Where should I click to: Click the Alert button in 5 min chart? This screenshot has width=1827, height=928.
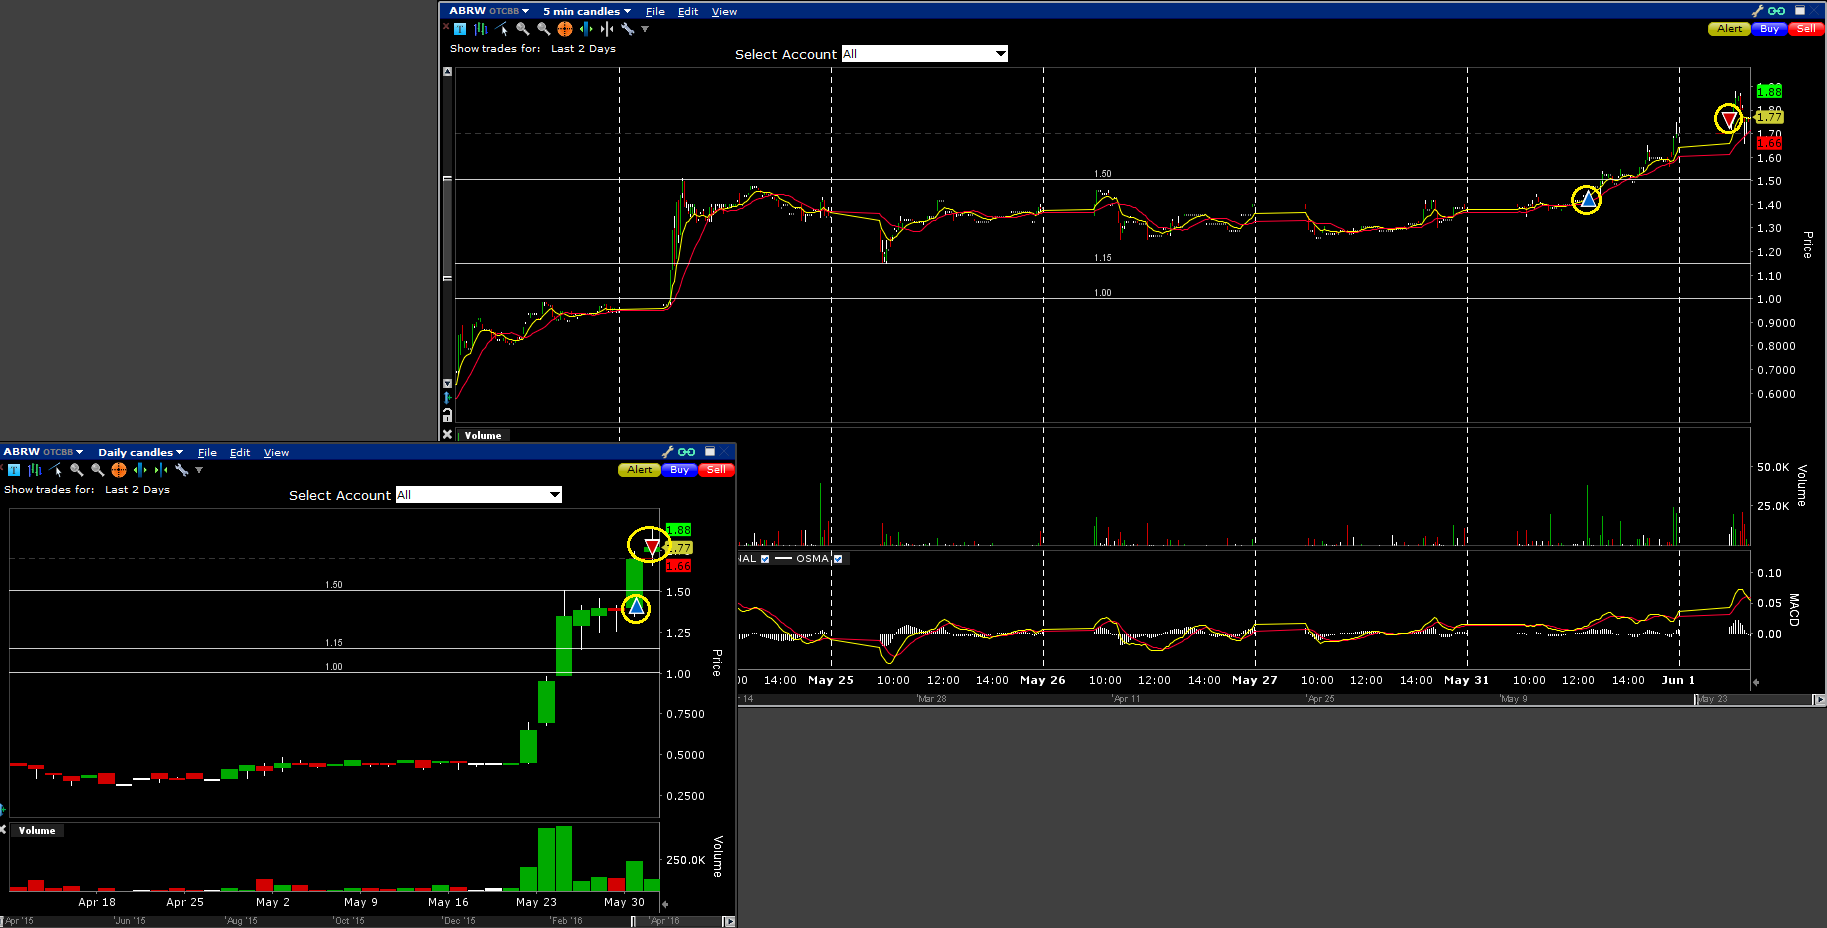[x=1729, y=29]
